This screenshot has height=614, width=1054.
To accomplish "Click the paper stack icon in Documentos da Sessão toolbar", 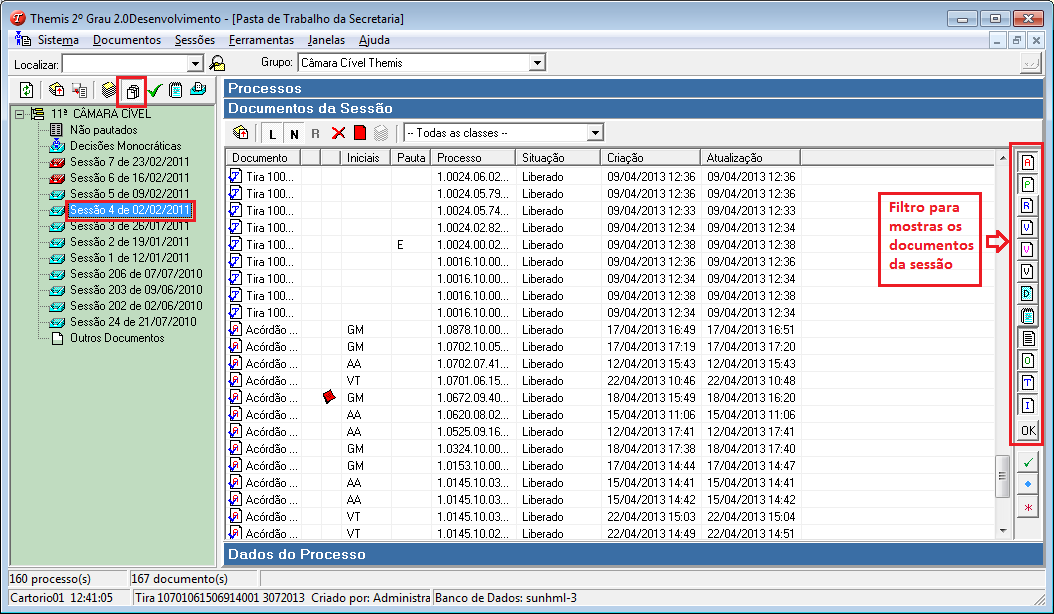I will click(x=241, y=133).
